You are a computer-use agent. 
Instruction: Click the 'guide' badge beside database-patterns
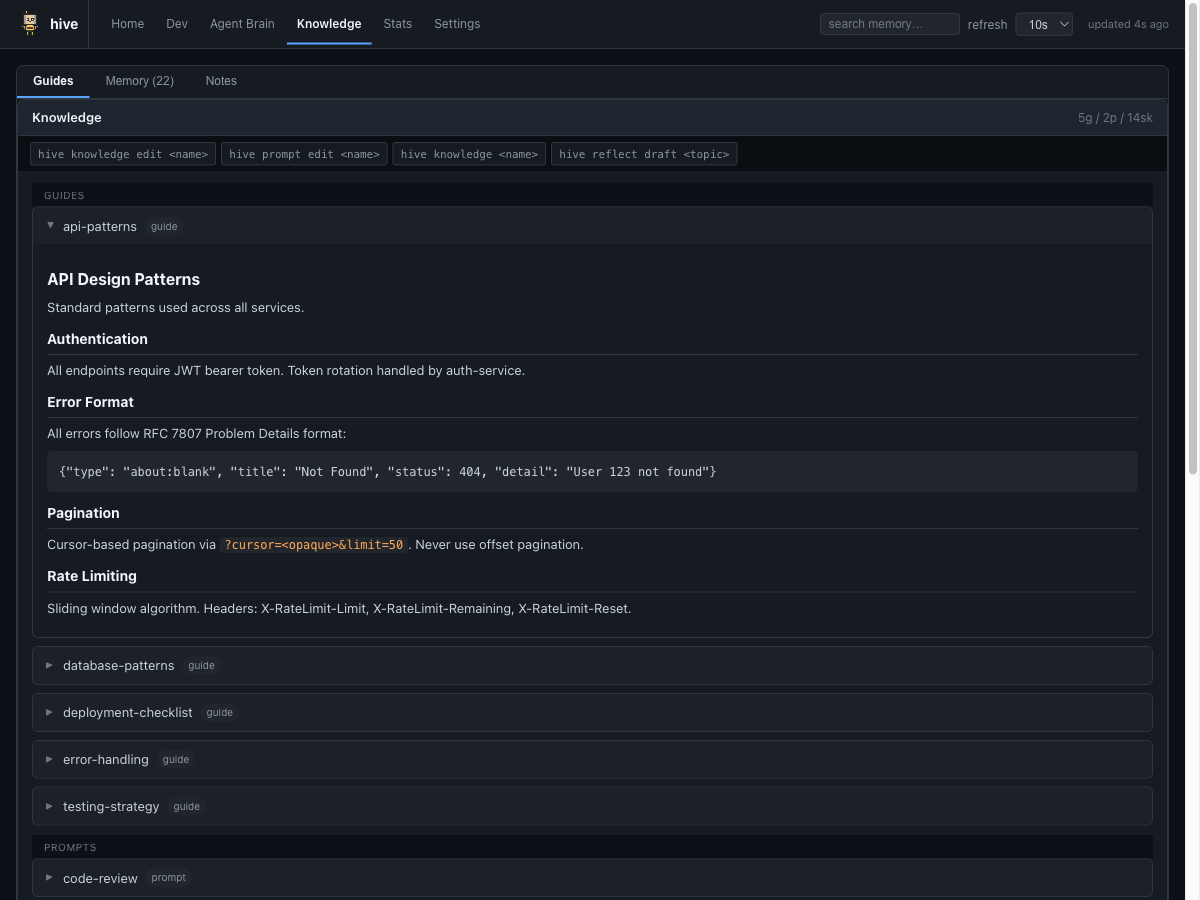click(x=201, y=665)
